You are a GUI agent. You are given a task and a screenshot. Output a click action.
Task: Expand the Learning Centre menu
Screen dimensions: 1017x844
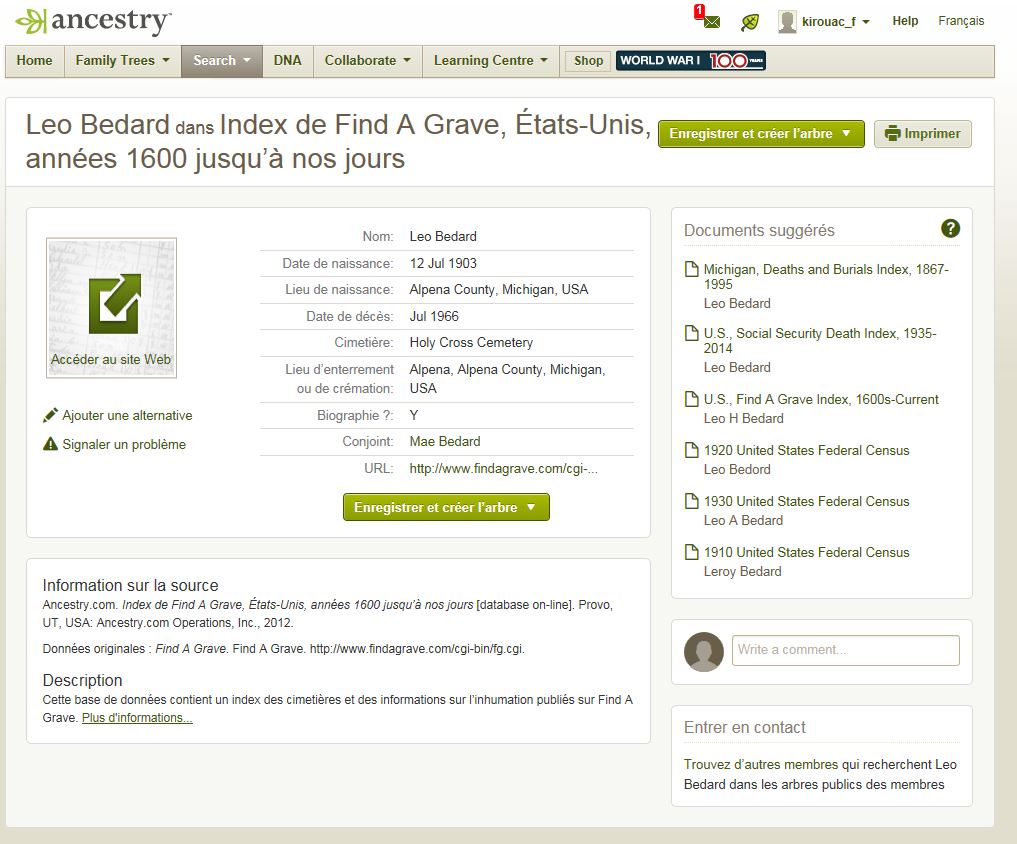[490, 60]
